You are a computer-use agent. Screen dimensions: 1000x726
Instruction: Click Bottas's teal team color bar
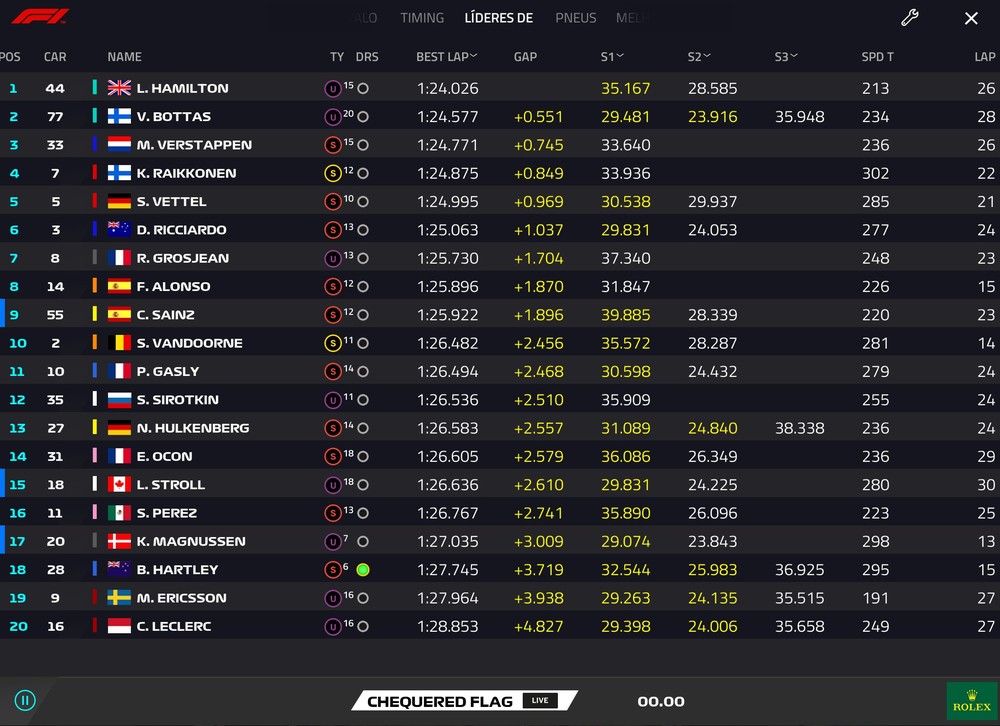95,117
